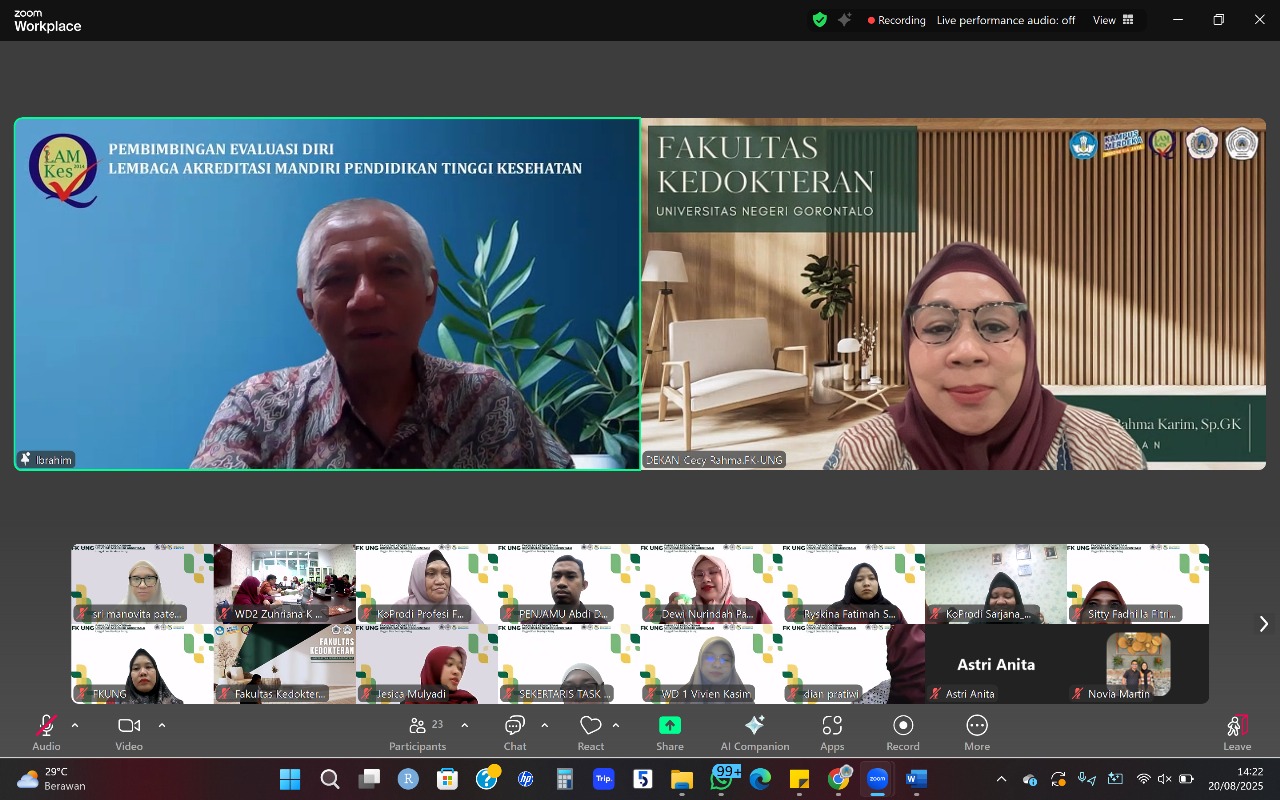Select dian pratiwi's video thumbnail
The height and width of the screenshot is (800, 1280).
point(853,664)
